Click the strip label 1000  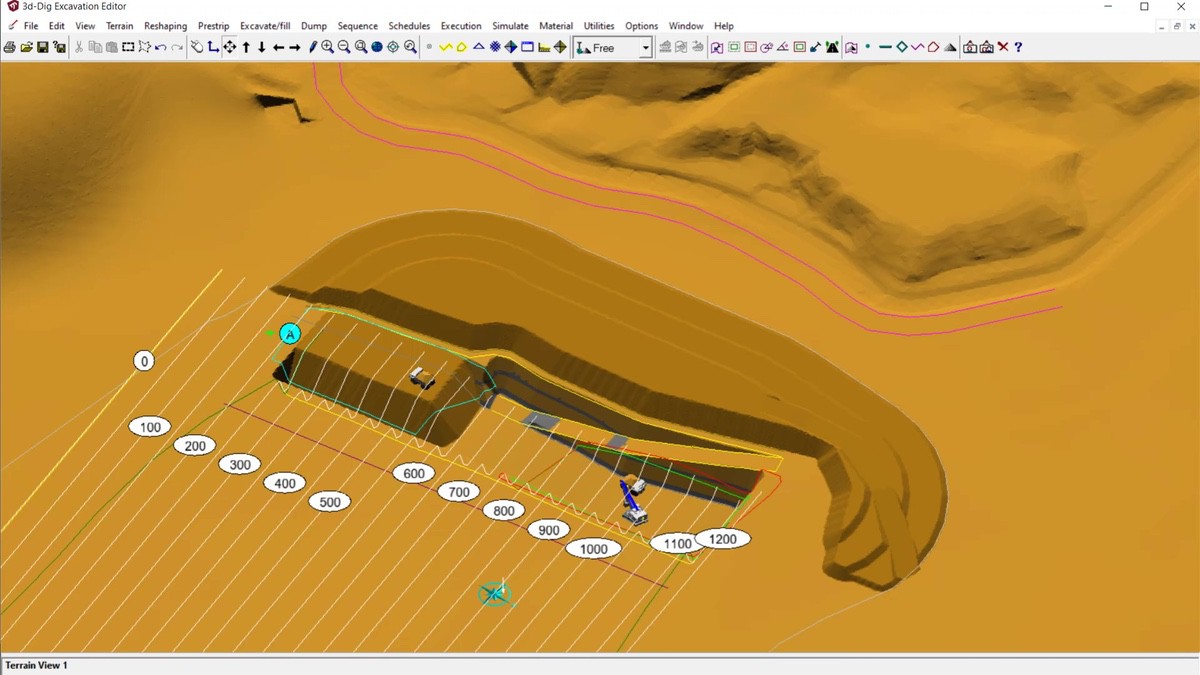click(x=593, y=549)
